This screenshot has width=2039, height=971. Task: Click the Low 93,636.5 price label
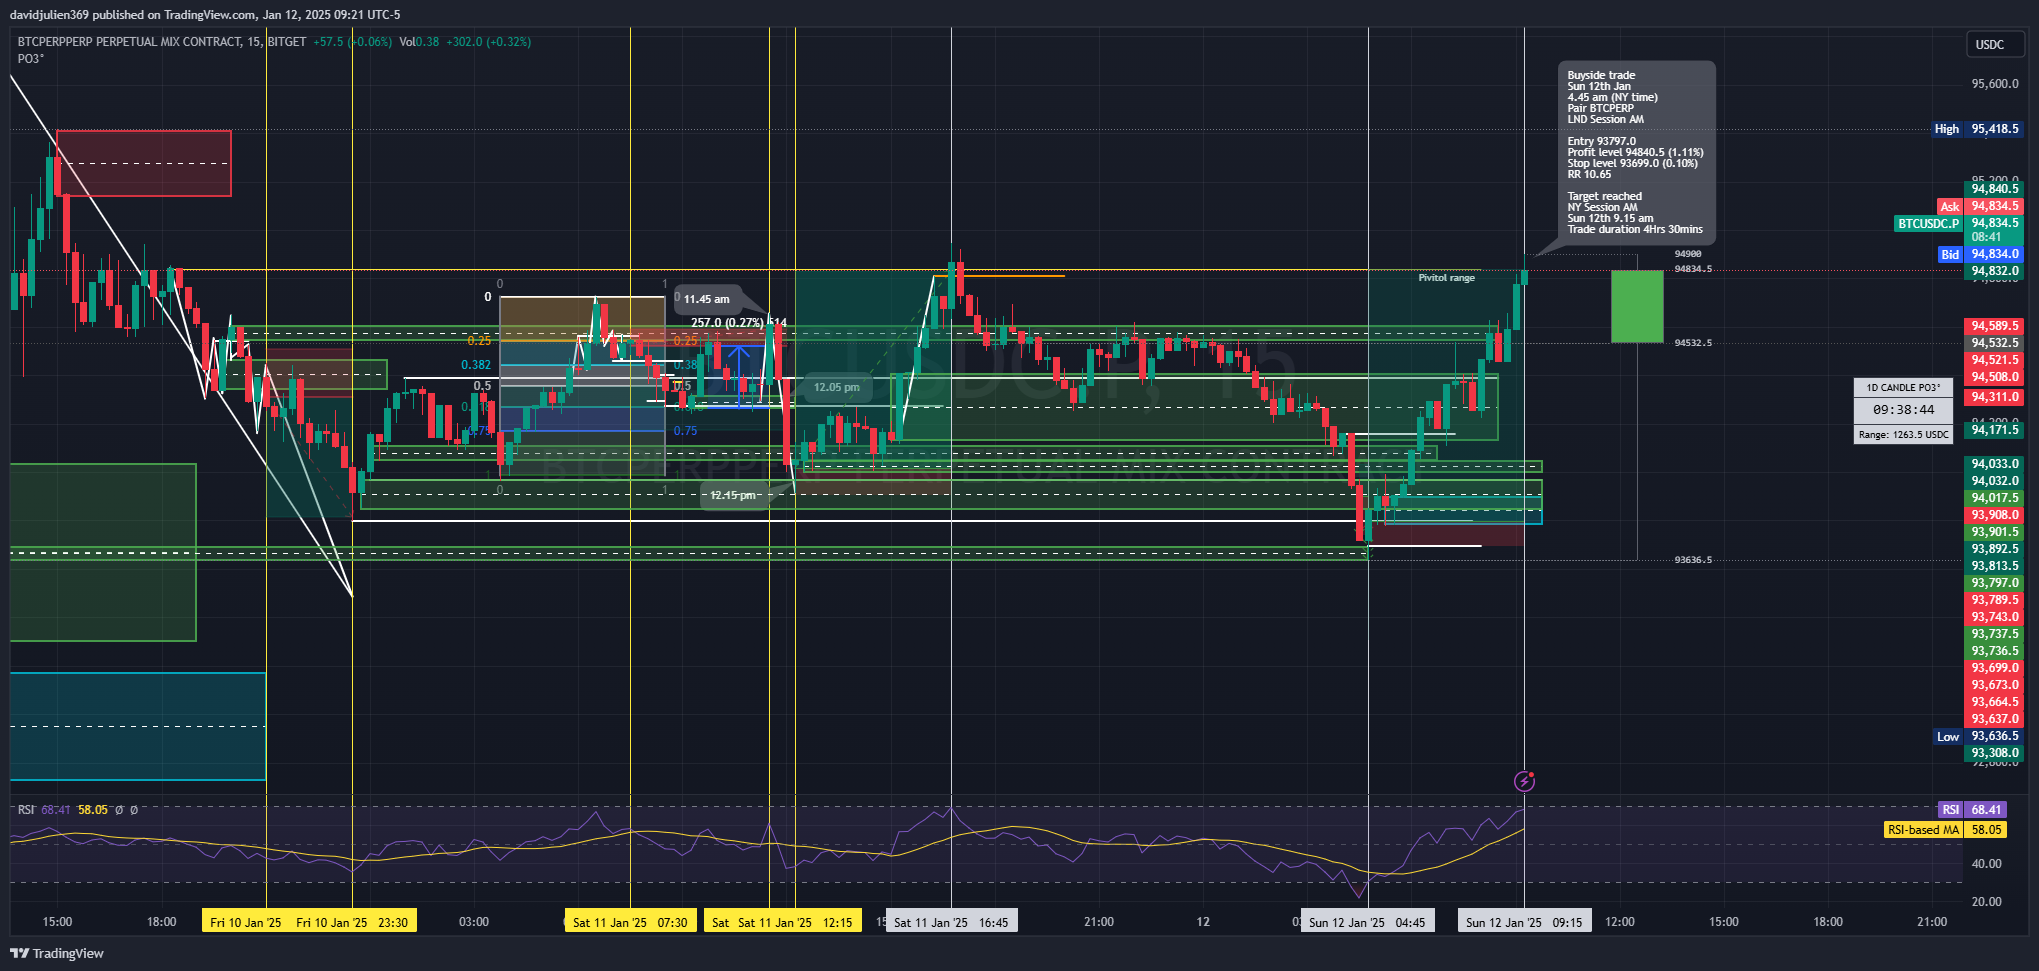click(1978, 736)
